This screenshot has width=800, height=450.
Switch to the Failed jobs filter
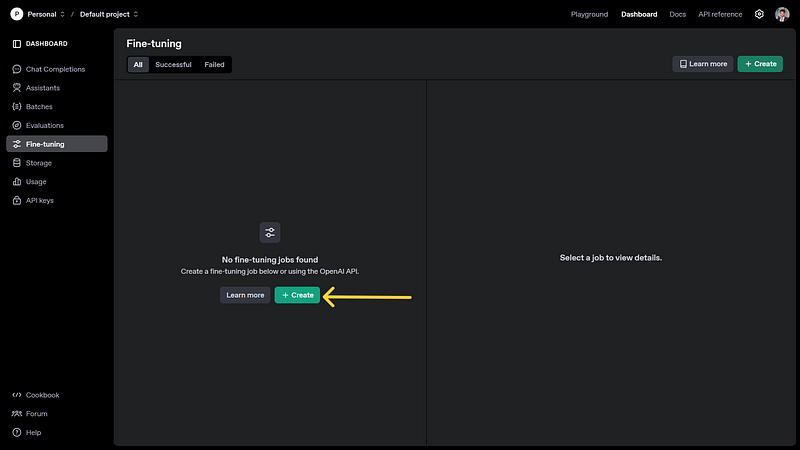[214, 65]
